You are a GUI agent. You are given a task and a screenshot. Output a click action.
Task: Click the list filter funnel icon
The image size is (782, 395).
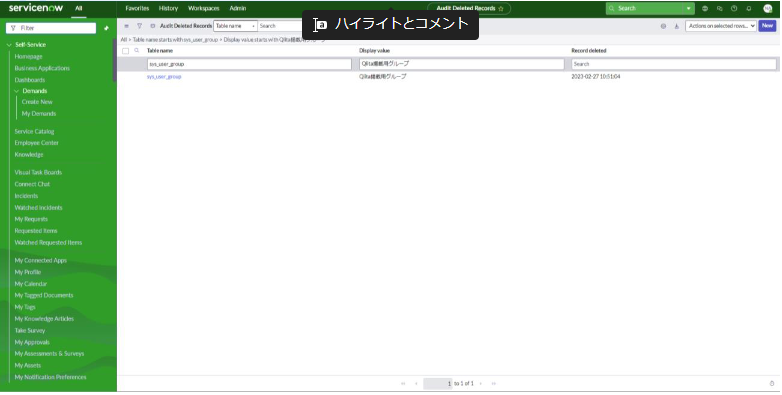(139, 26)
